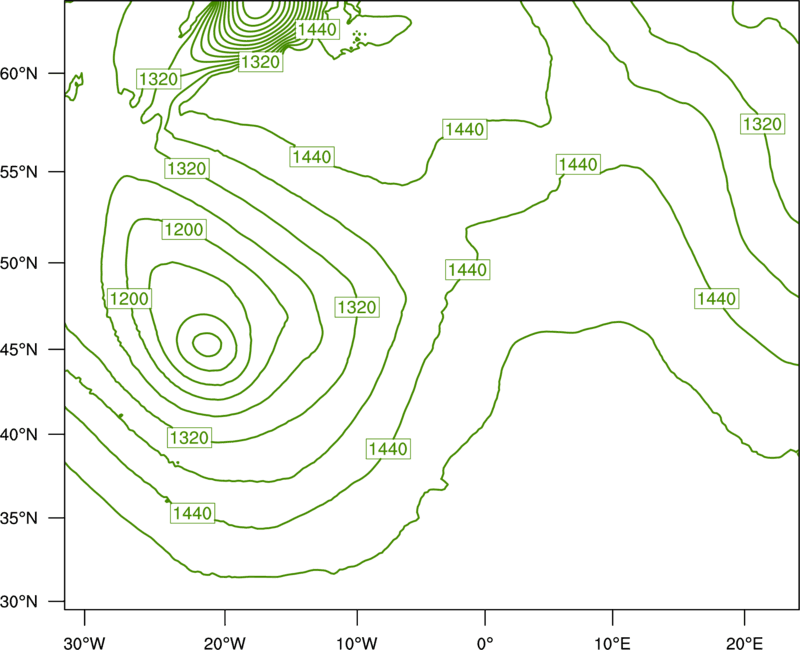Click the 55°N latitude axis label

(19, 172)
